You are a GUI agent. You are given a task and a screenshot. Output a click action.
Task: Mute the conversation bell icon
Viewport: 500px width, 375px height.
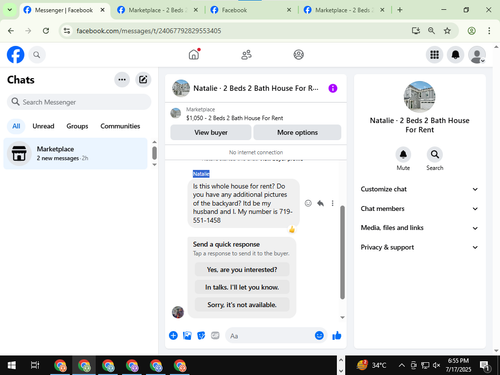(x=403, y=154)
